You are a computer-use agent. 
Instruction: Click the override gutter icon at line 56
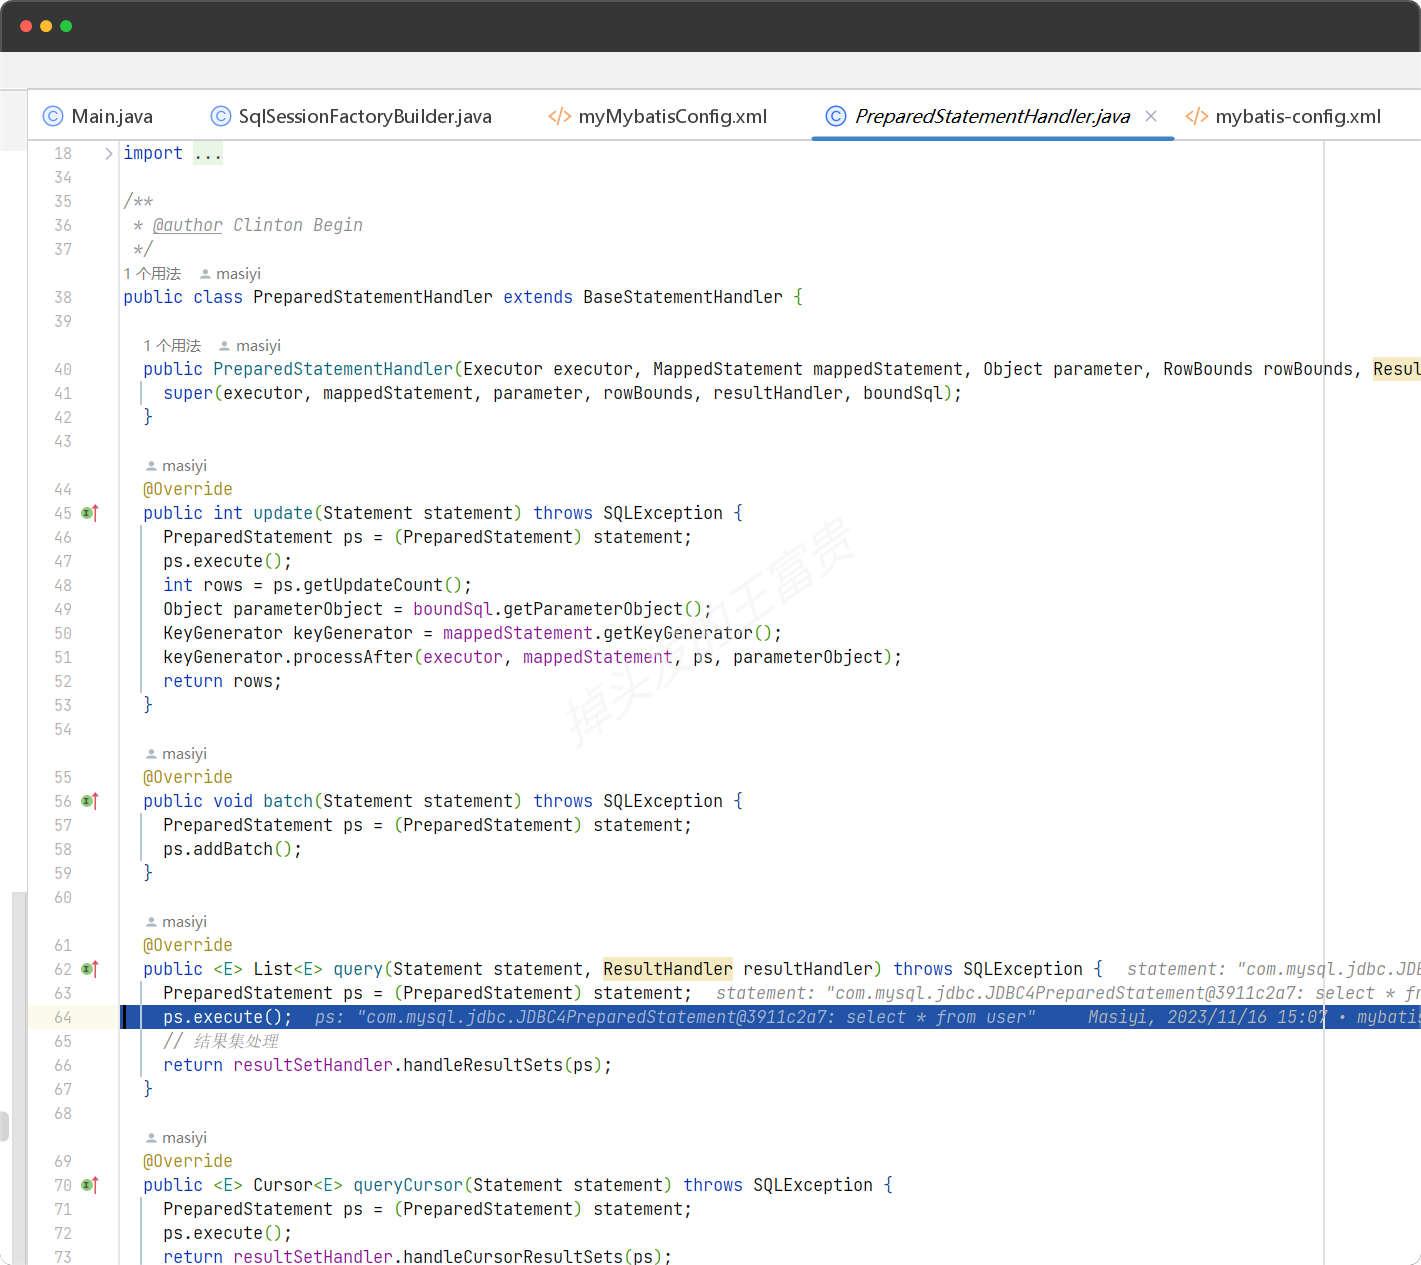90,801
